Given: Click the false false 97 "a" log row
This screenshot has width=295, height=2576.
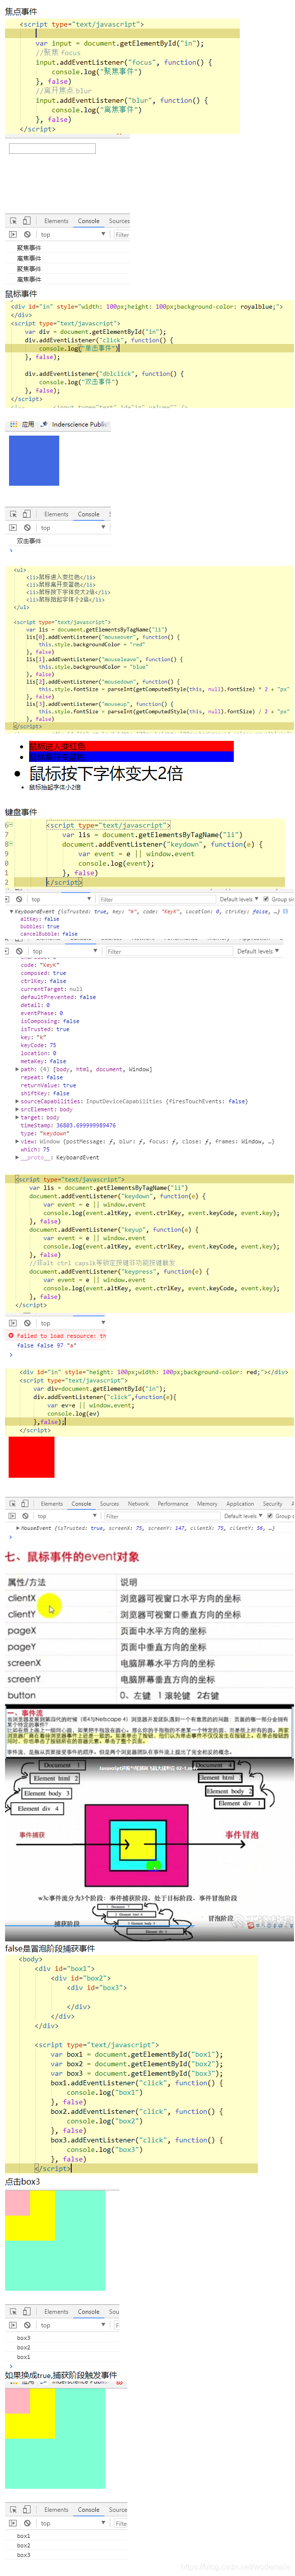Looking at the screenshot, I should (x=47, y=1346).
